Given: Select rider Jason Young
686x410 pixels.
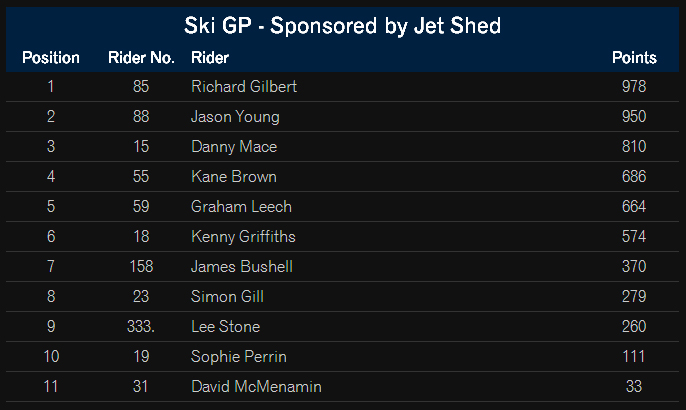Looking at the screenshot, I should pos(235,117).
